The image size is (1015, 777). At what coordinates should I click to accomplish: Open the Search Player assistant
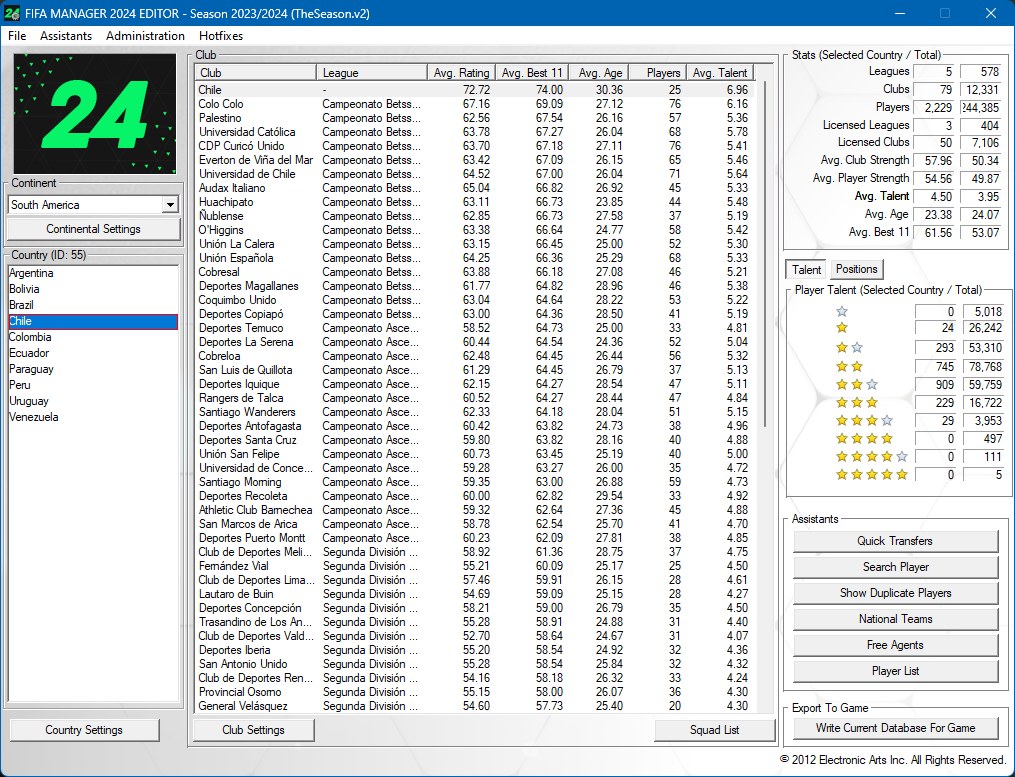(895, 567)
